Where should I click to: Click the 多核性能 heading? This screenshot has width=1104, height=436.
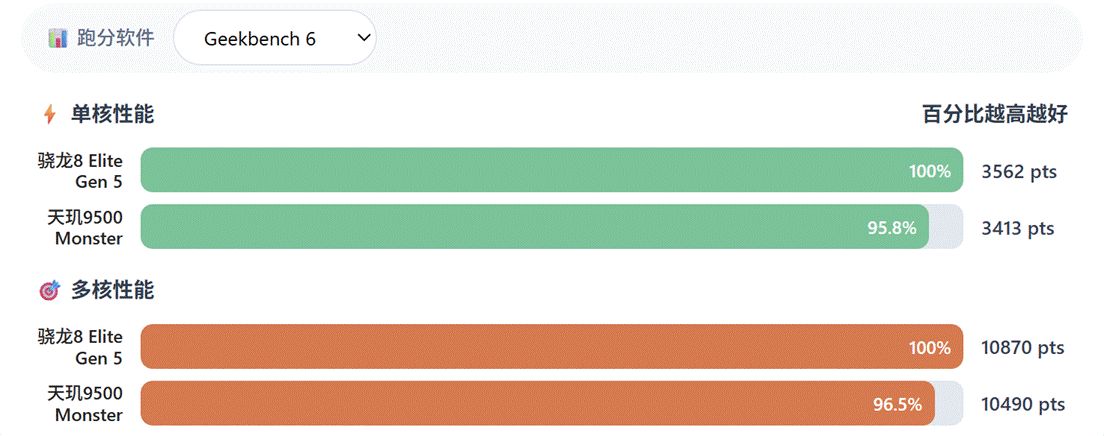click(x=113, y=290)
